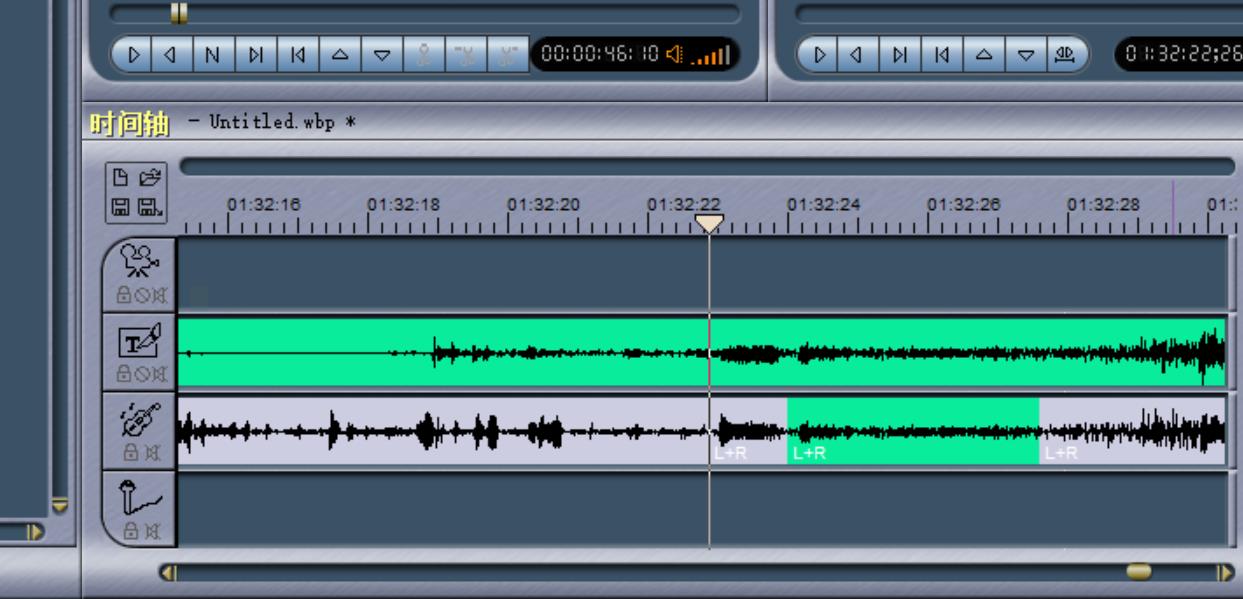Image resolution: width=1243 pixels, height=599 pixels.
Task: Click the narration microphone track icon
Action: coord(139,499)
